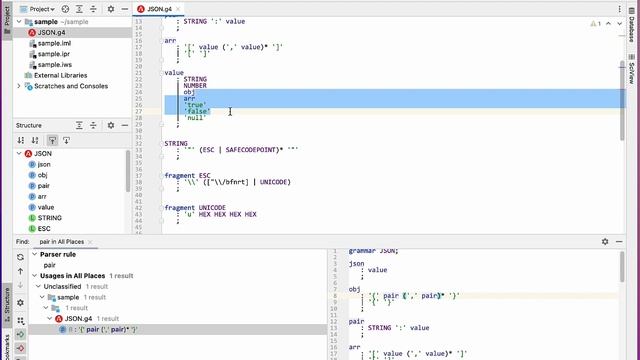Close the JSON.g4 editor tab
The width and height of the screenshot is (640, 360).
tap(178, 9)
